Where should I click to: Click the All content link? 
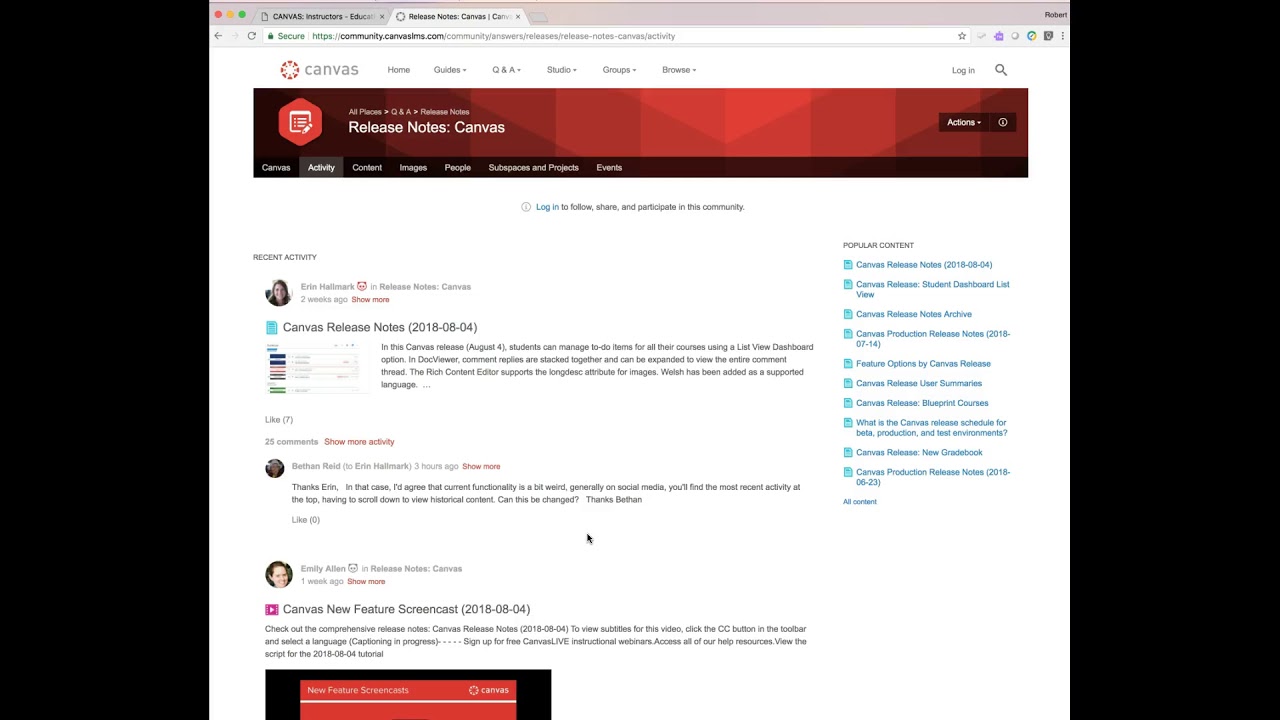pyautogui.click(x=860, y=502)
